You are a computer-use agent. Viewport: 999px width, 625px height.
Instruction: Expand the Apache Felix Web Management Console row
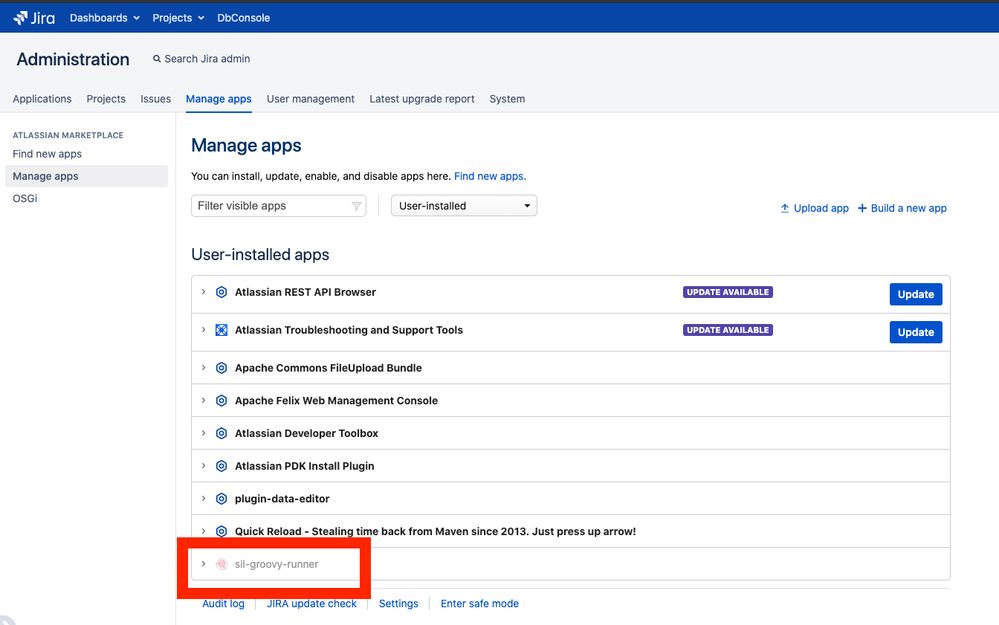pyautogui.click(x=203, y=400)
